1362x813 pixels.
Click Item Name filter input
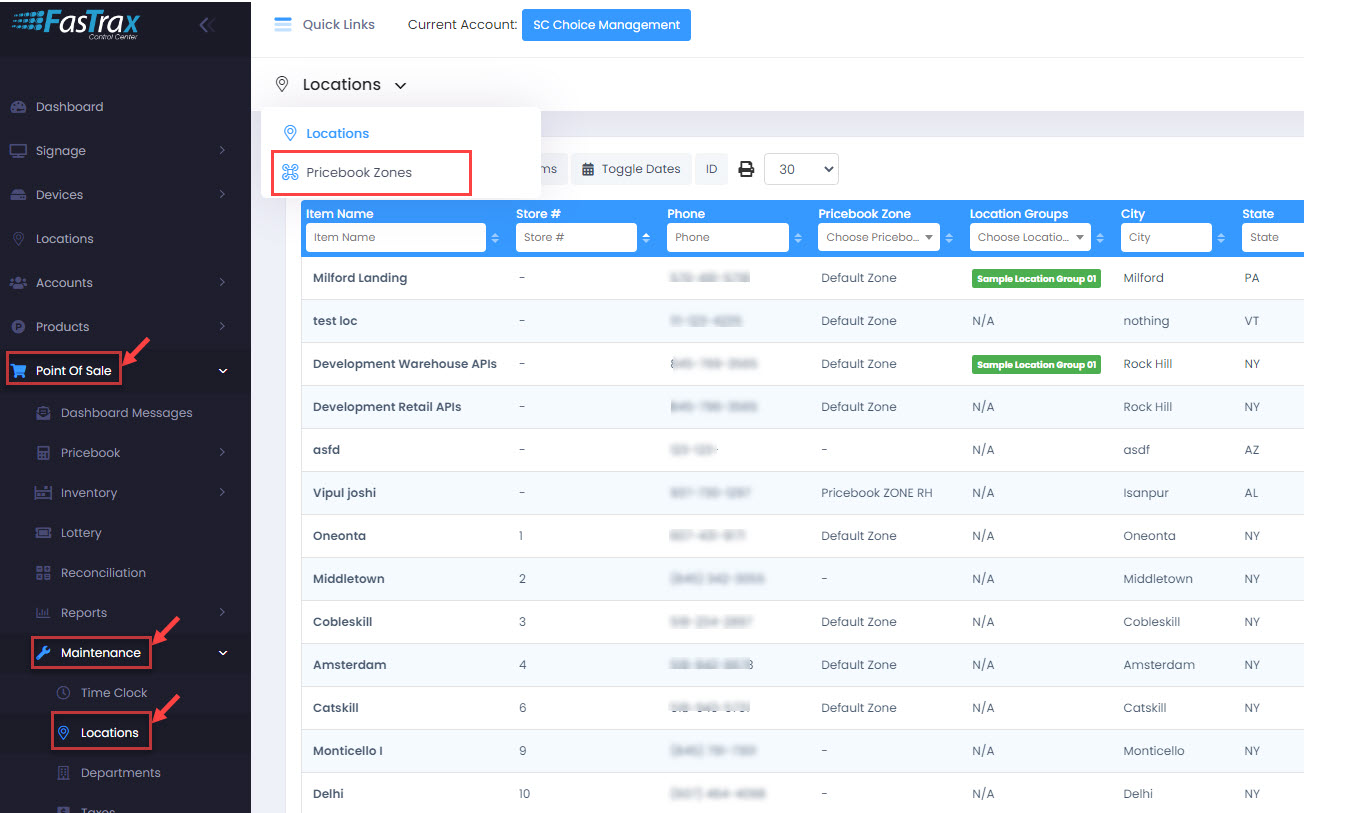[x=396, y=237]
